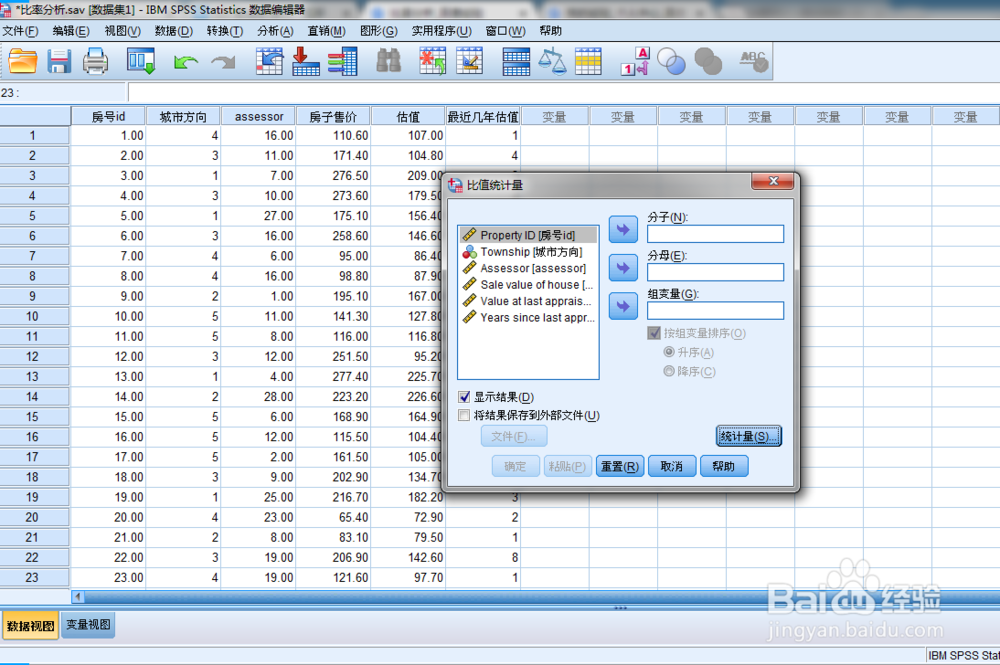This screenshot has width=1000, height=665.
Task: Click the Weight cases scale icon
Action: 552,62
